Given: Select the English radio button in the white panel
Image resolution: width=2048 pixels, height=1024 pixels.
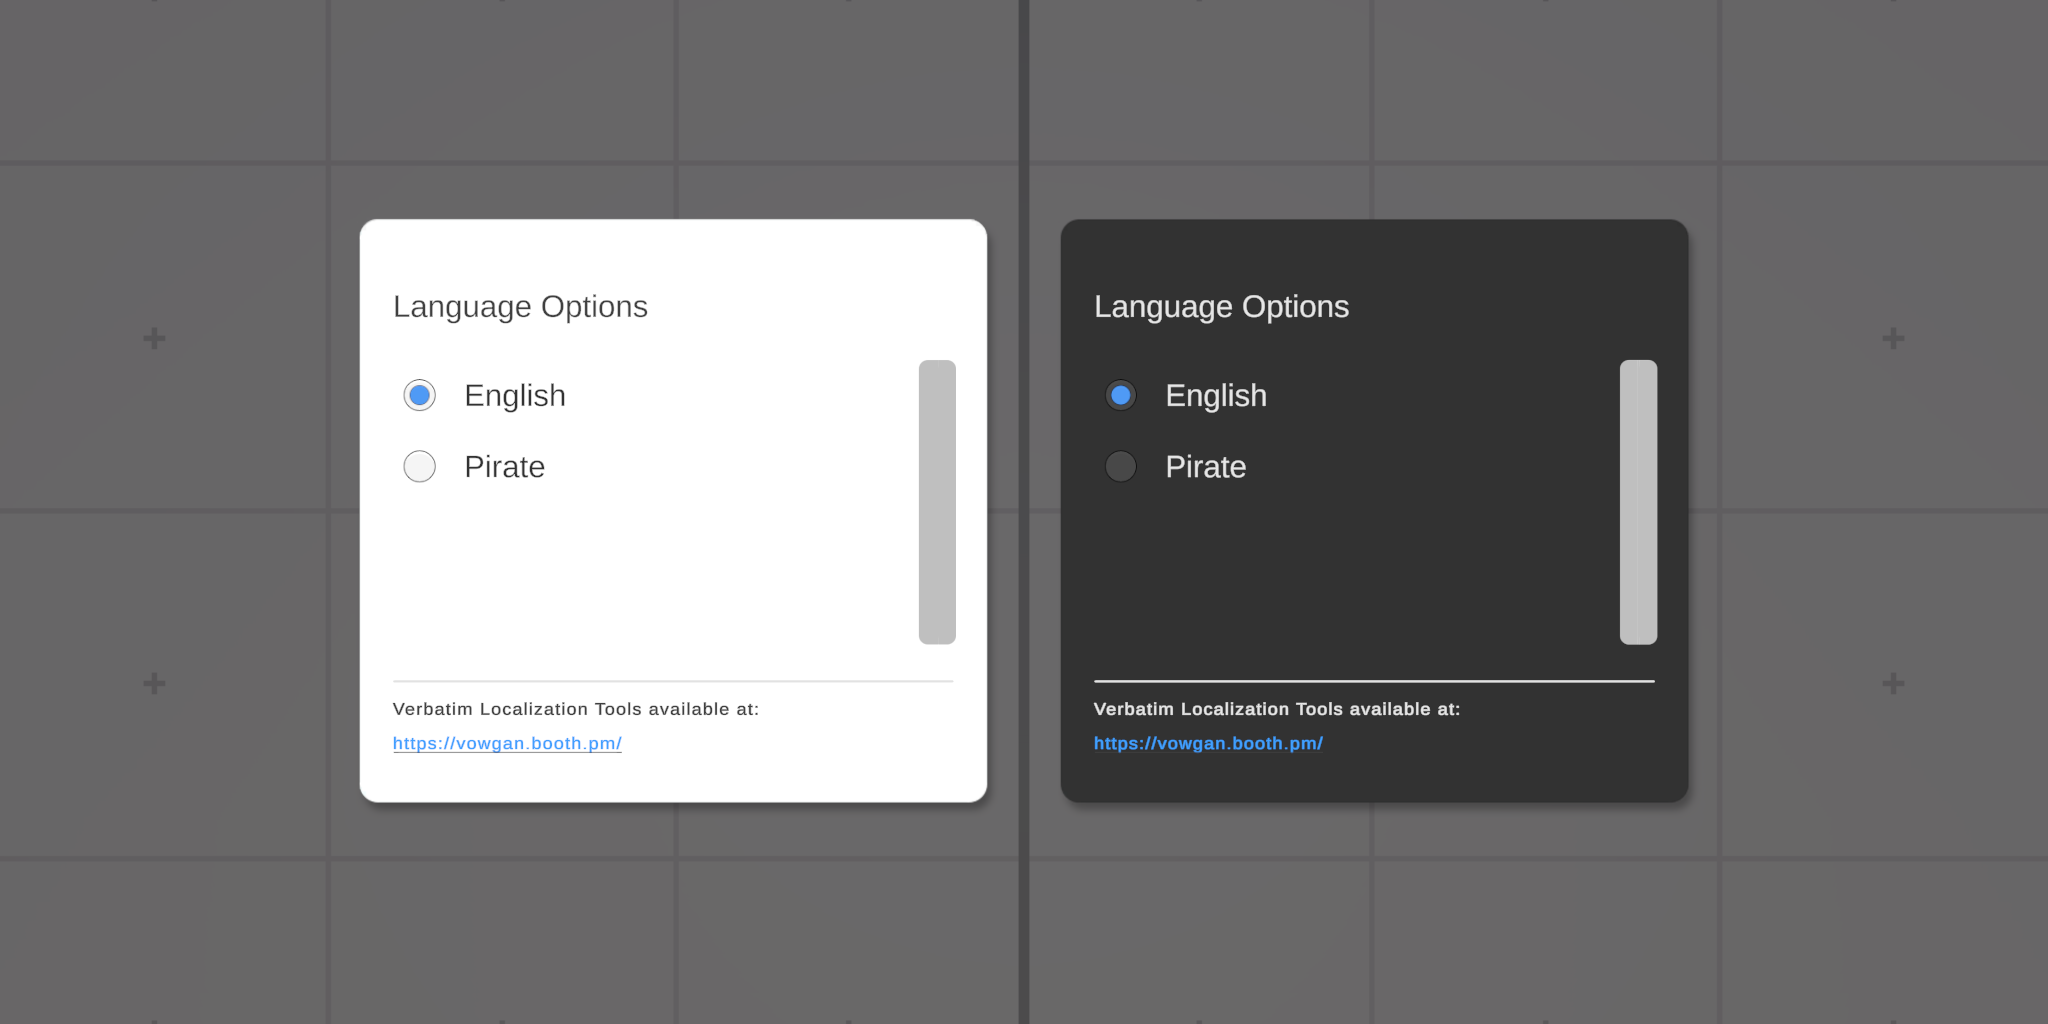Looking at the screenshot, I should pos(420,396).
